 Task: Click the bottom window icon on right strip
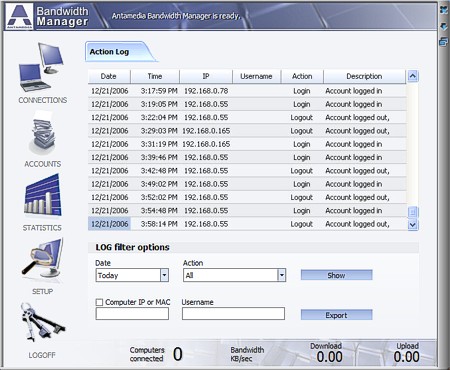[444, 42]
